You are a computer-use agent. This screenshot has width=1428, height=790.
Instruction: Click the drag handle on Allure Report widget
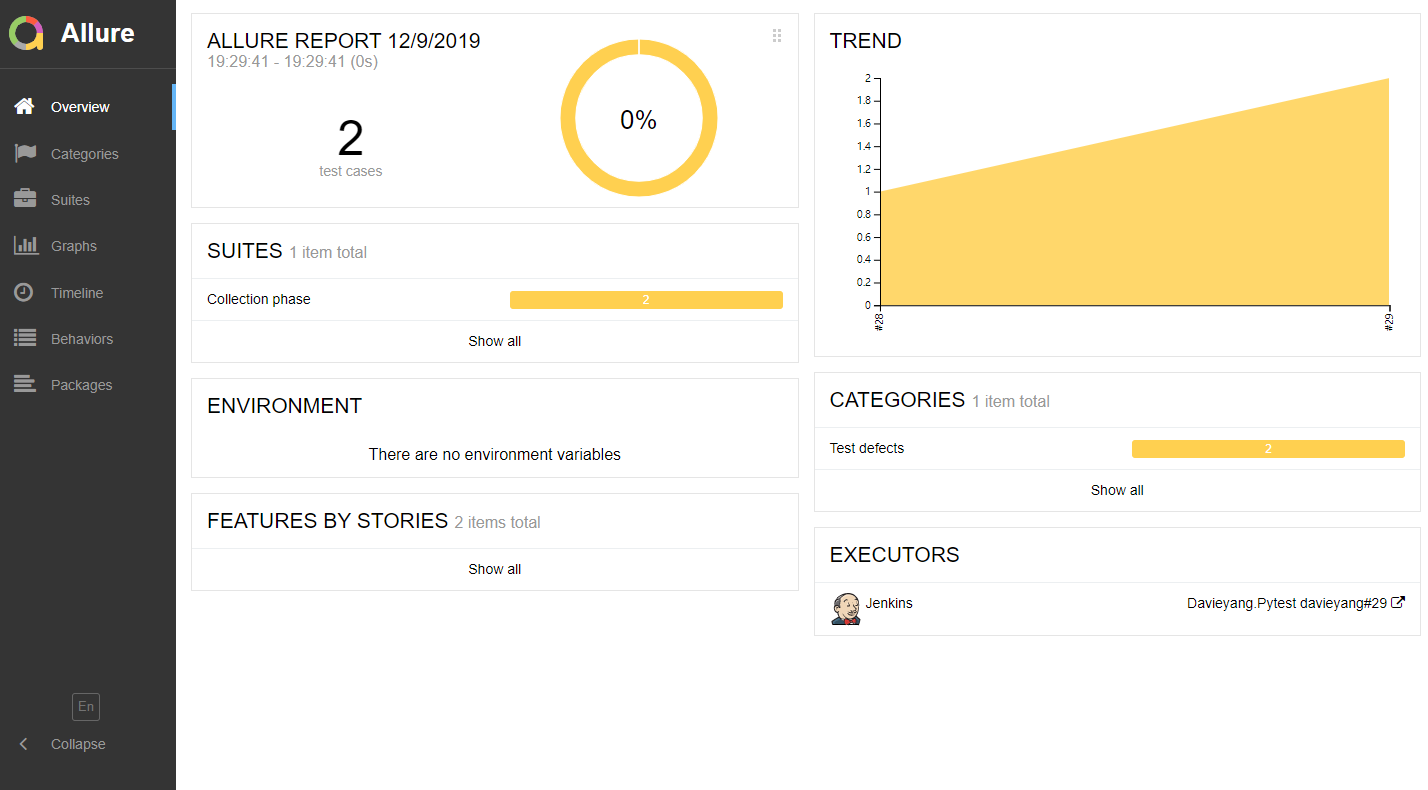[x=777, y=36]
